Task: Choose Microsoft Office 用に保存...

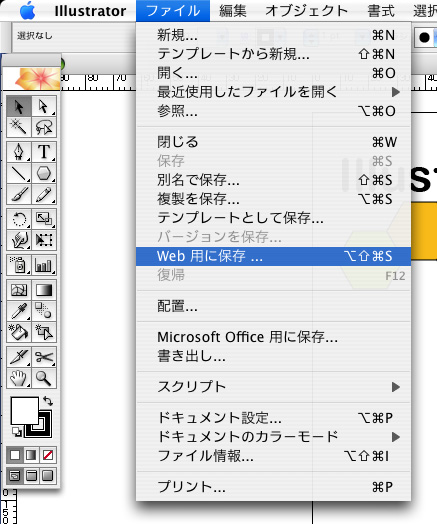Action: click(x=273, y=337)
